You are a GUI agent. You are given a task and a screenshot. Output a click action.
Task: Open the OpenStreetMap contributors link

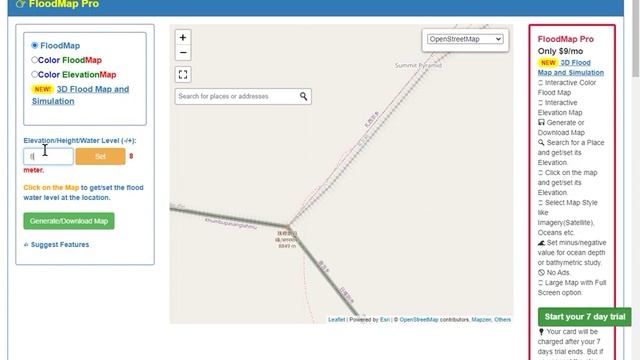coord(418,320)
